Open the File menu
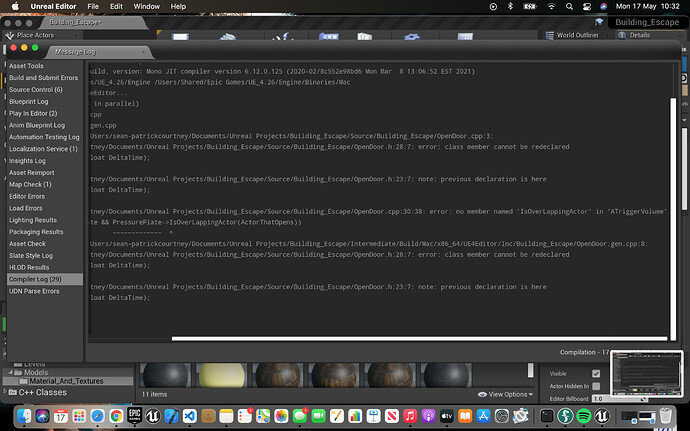This screenshot has height=431, width=690. coord(93,7)
